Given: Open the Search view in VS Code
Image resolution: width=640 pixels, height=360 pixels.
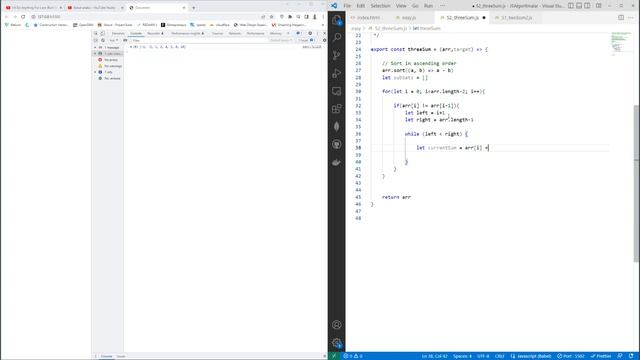Looking at the screenshot, I should point(337,38).
